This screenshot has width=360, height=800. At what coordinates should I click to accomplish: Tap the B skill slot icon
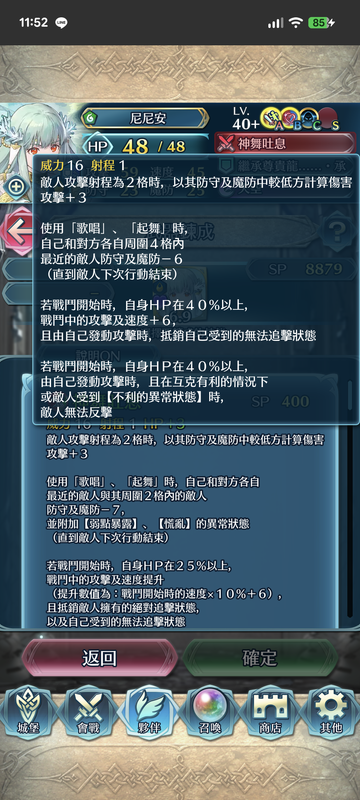(x=289, y=120)
